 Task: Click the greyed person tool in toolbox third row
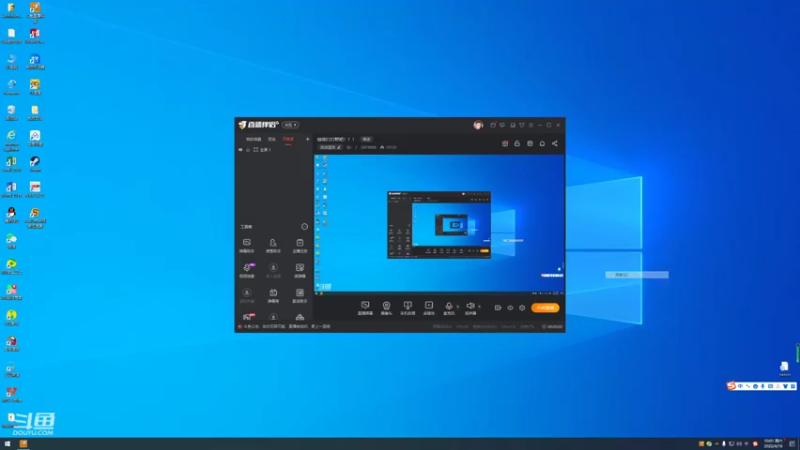(247, 295)
